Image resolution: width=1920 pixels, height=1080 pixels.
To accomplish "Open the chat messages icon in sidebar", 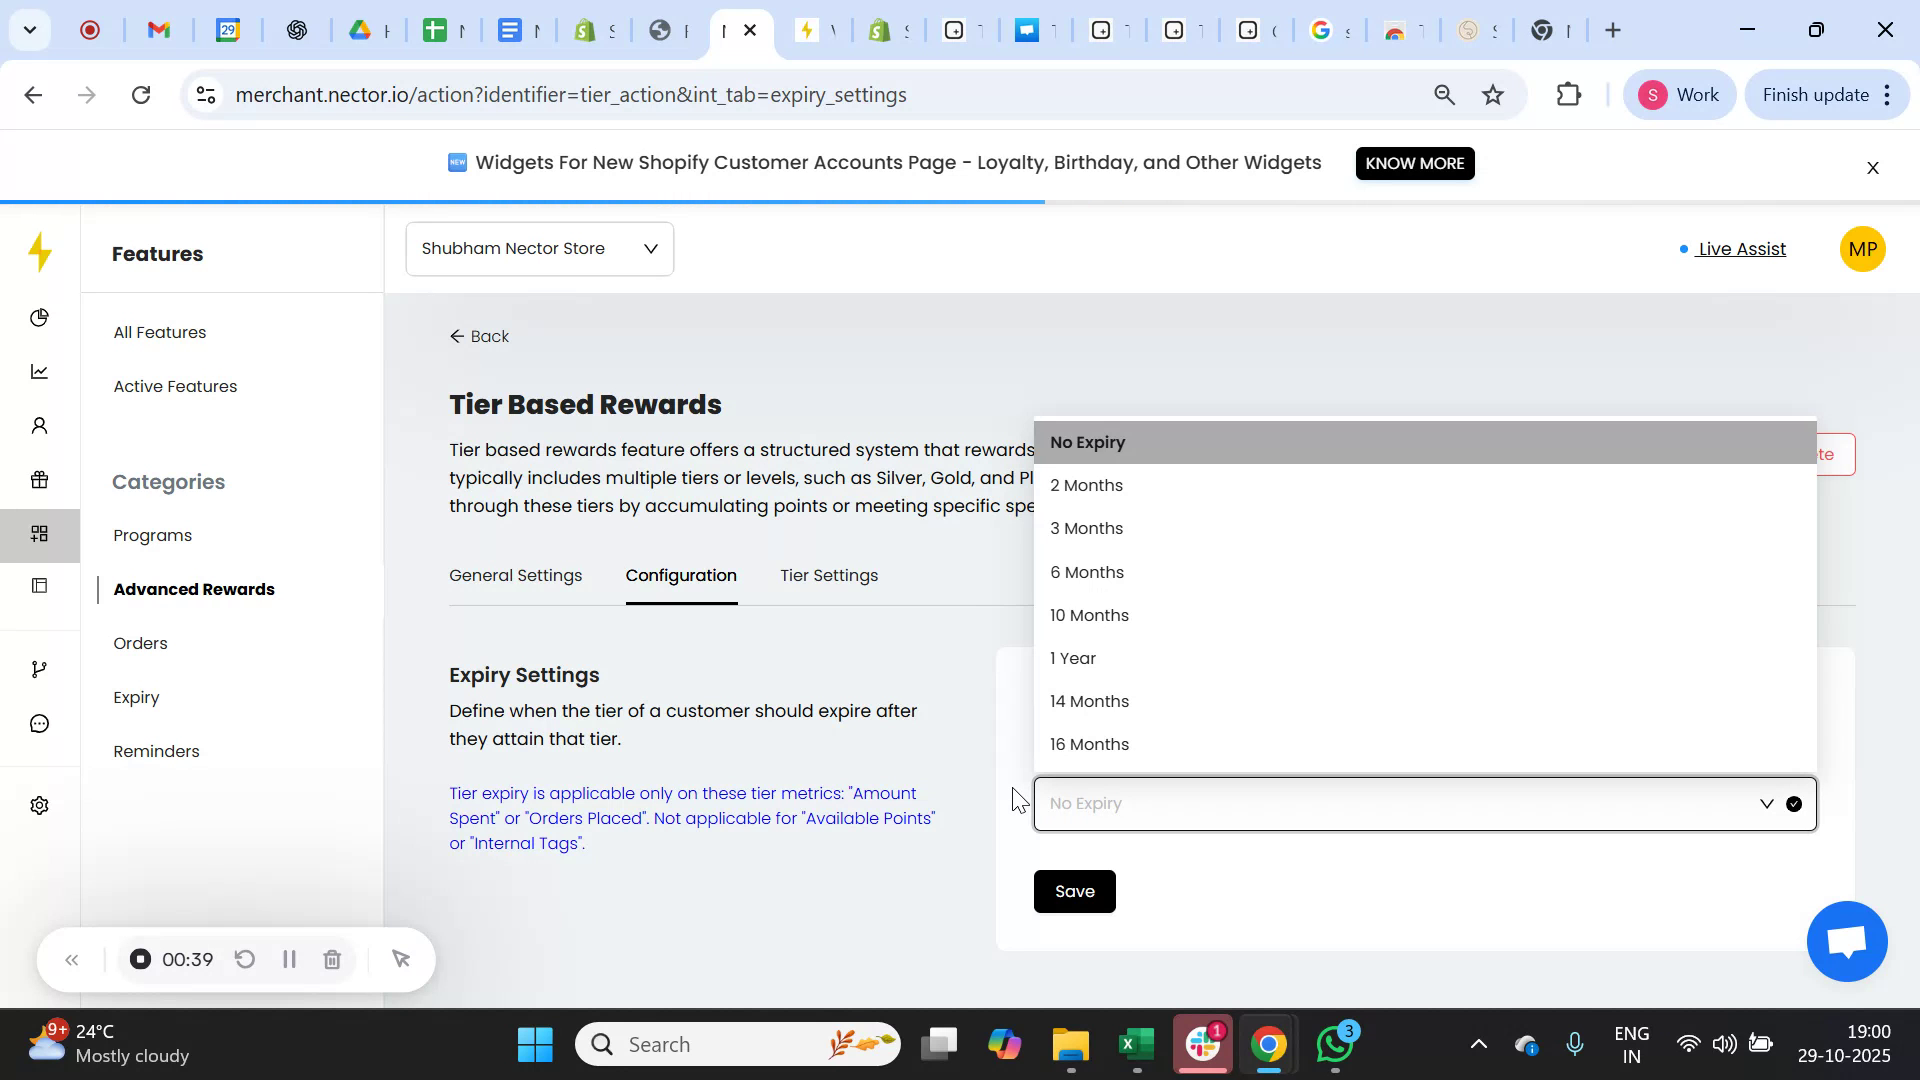I will pos(39,723).
